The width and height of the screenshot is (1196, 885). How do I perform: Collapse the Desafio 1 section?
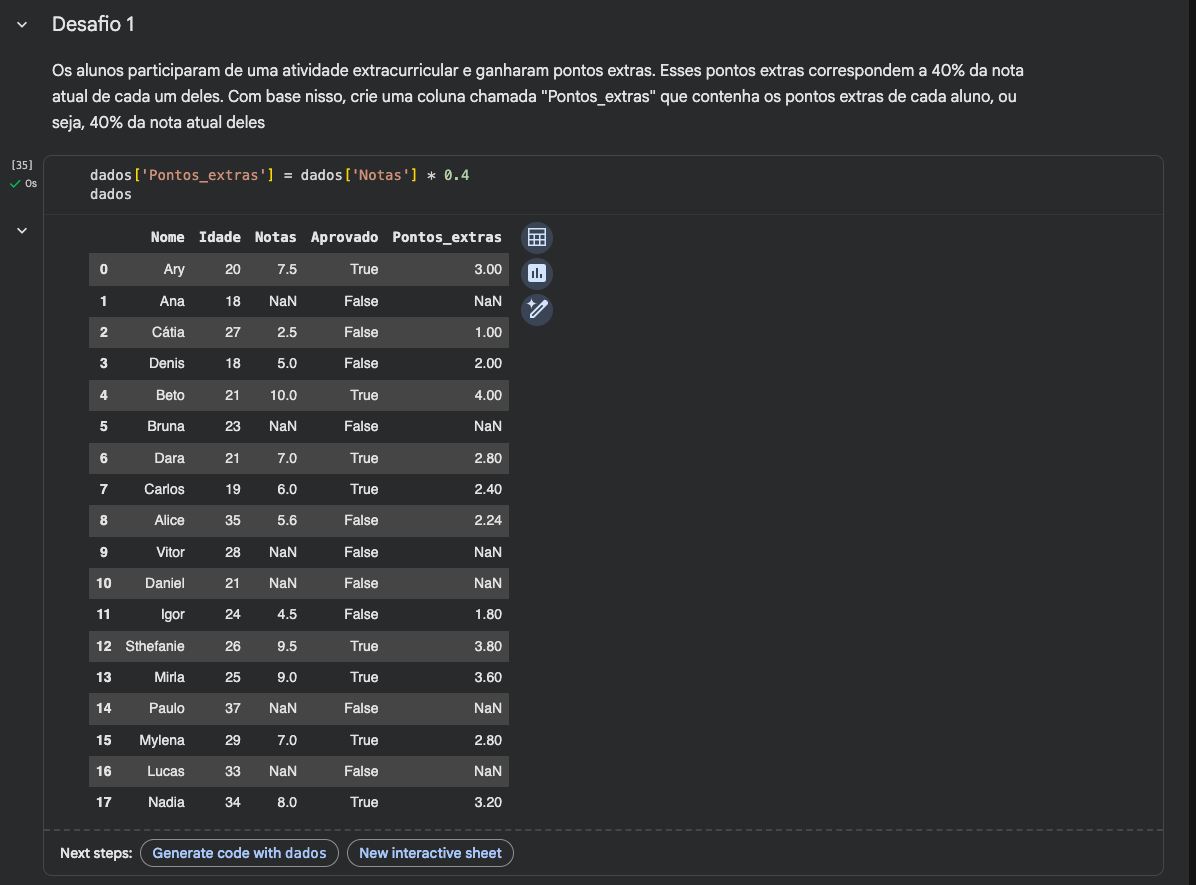tap(22, 25)
